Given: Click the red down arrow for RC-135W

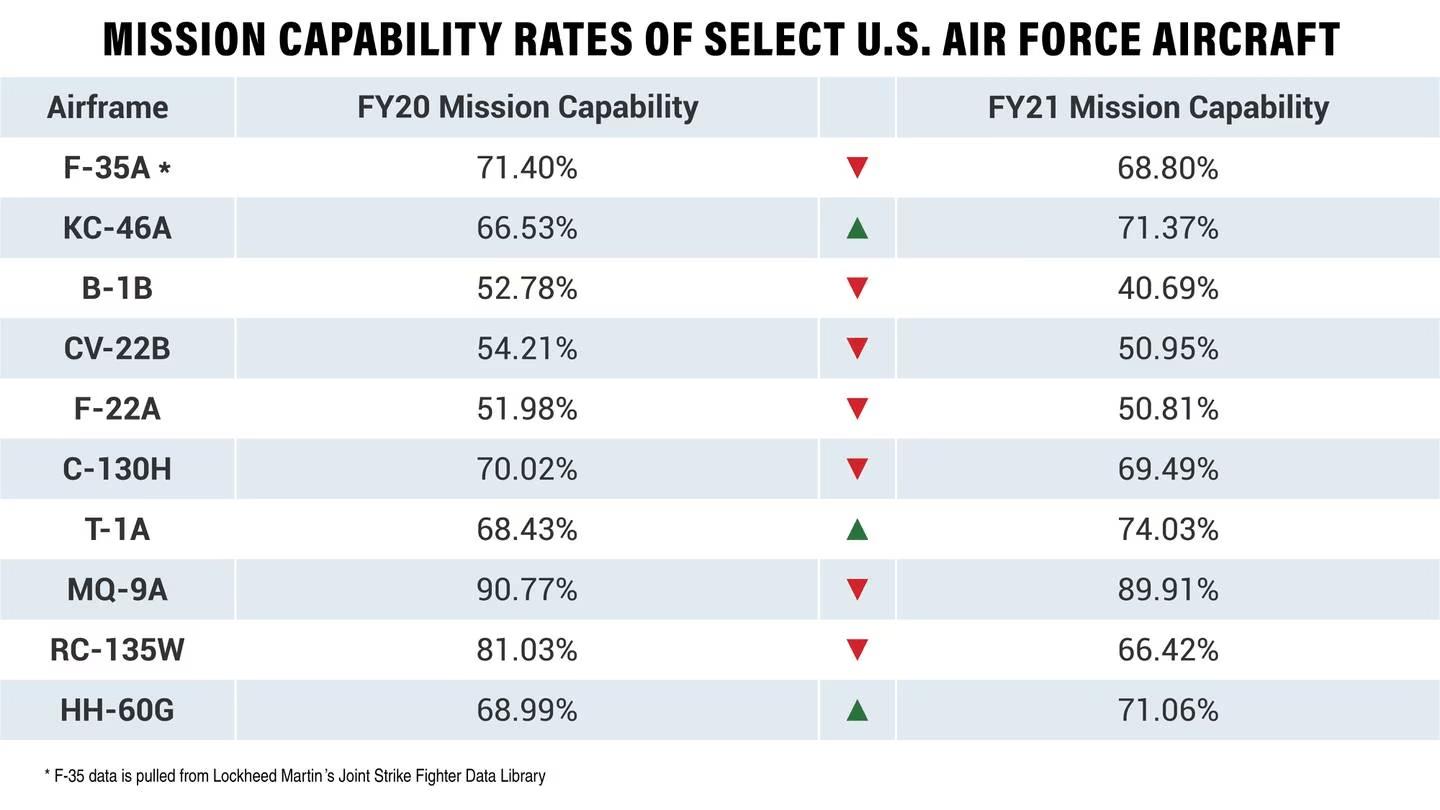Looking at the screenshot, I should tap(856, 650).
